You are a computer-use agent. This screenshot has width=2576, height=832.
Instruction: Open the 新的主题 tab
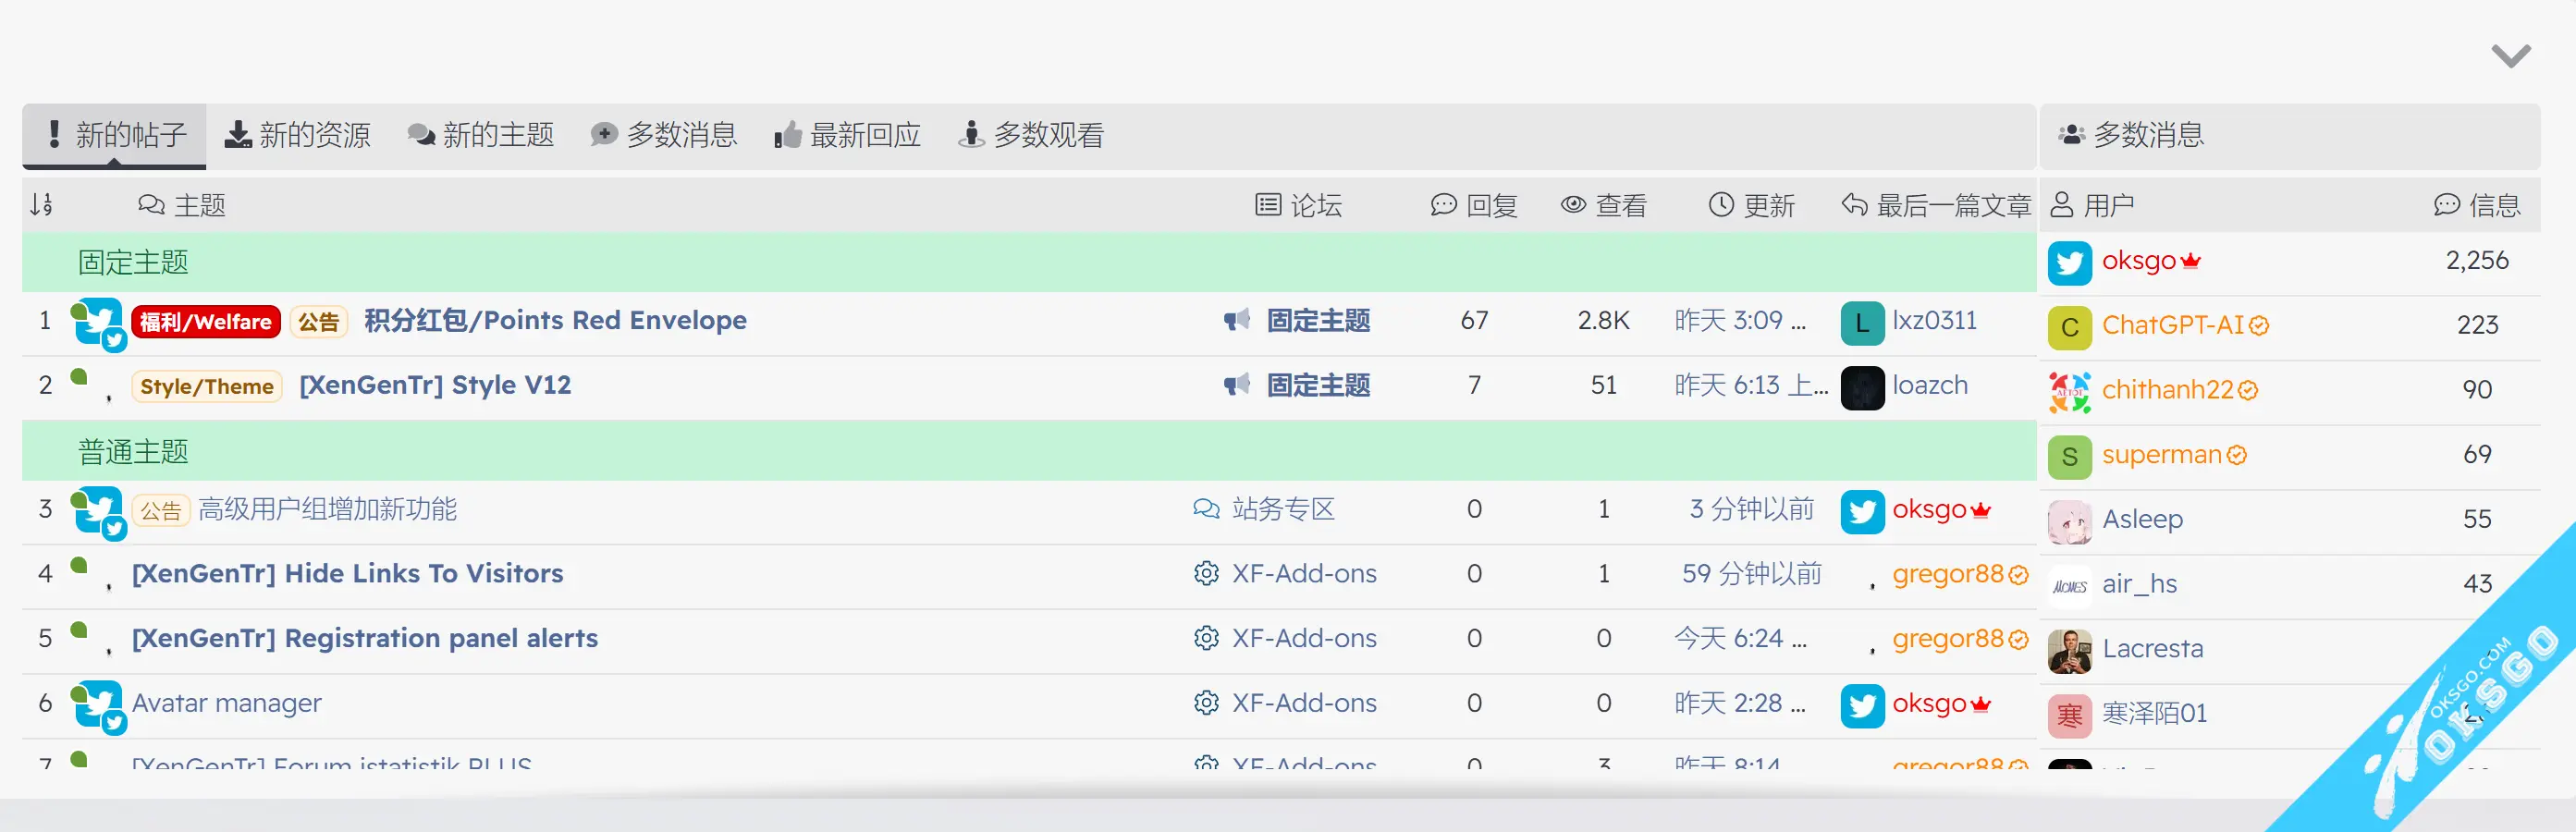[x=481, y=135]
